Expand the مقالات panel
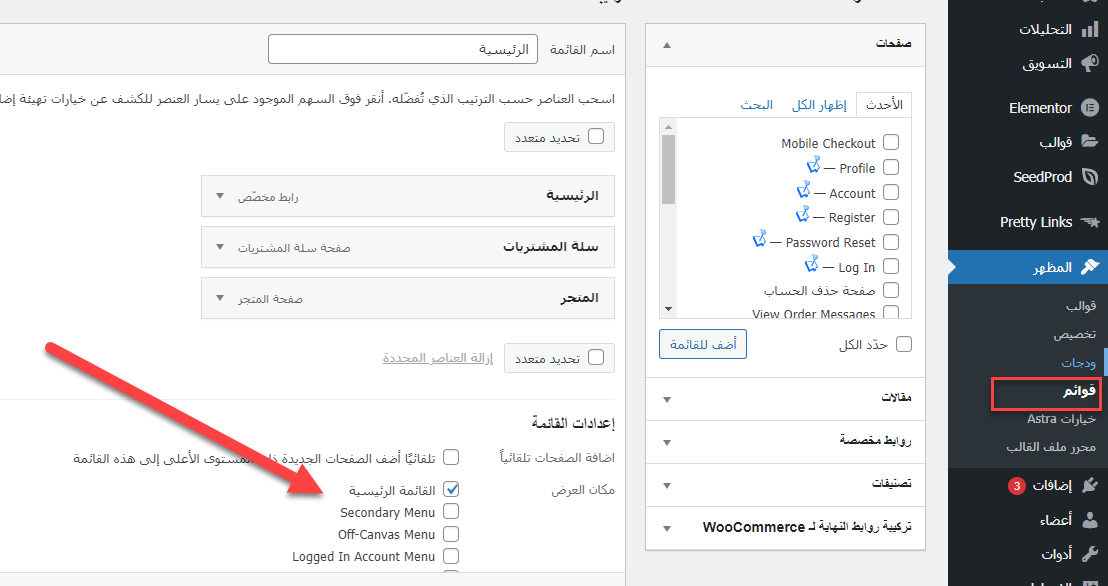 [786, 399]
